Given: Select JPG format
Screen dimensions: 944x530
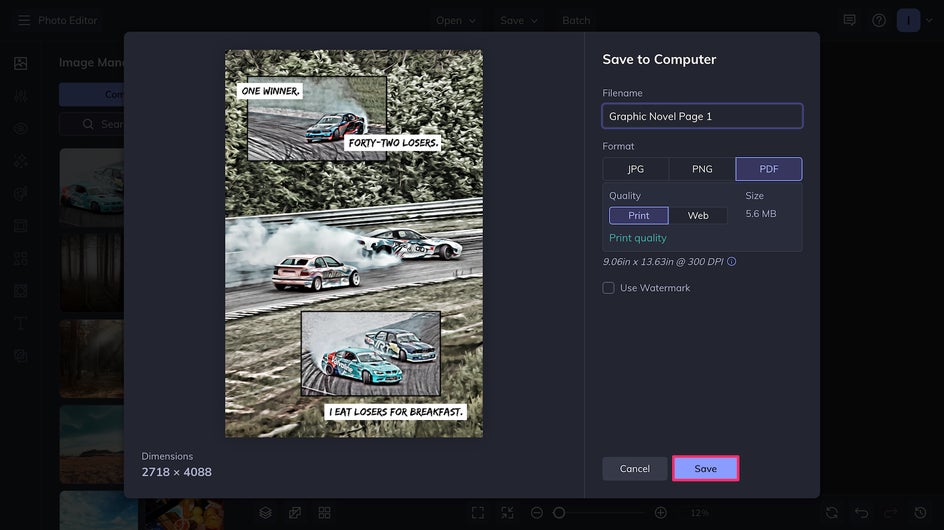Looking at the screenshot, I should (636, 169).
